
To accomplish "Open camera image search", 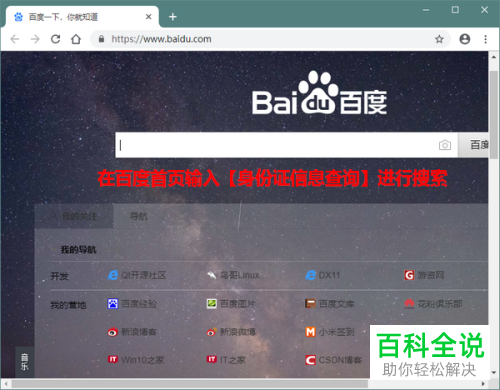I will (445, 145).
